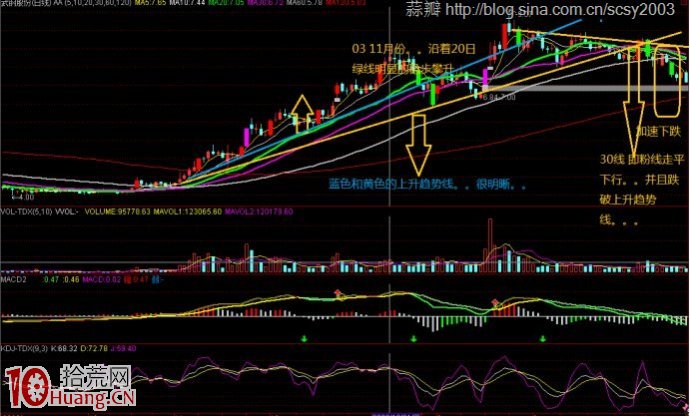Click the tall red volume spike bar
Viewport: 690px width, 417px height.
pos(490,245)
